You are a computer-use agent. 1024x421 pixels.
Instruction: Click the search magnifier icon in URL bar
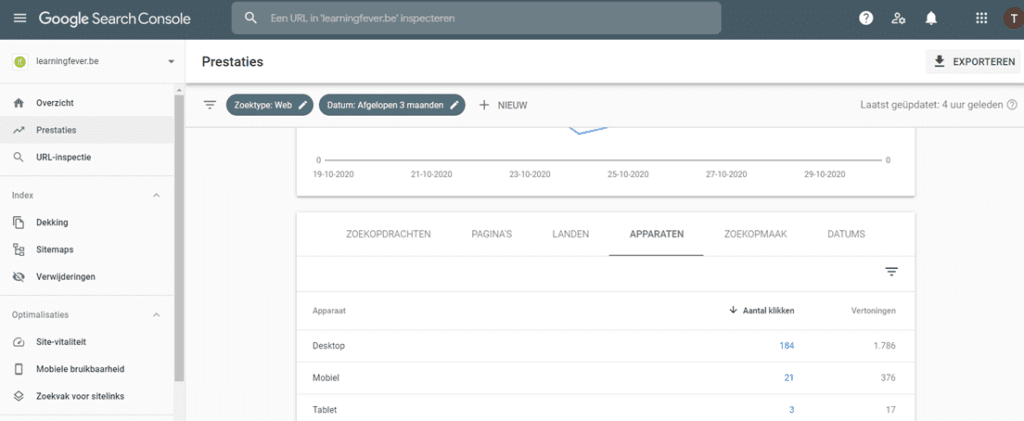point(251,18)
